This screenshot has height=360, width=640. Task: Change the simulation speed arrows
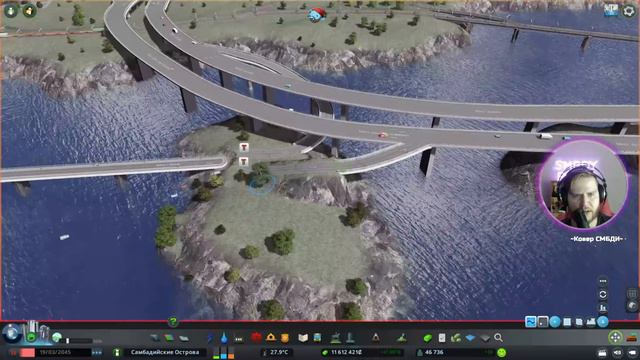click(97, 352)
